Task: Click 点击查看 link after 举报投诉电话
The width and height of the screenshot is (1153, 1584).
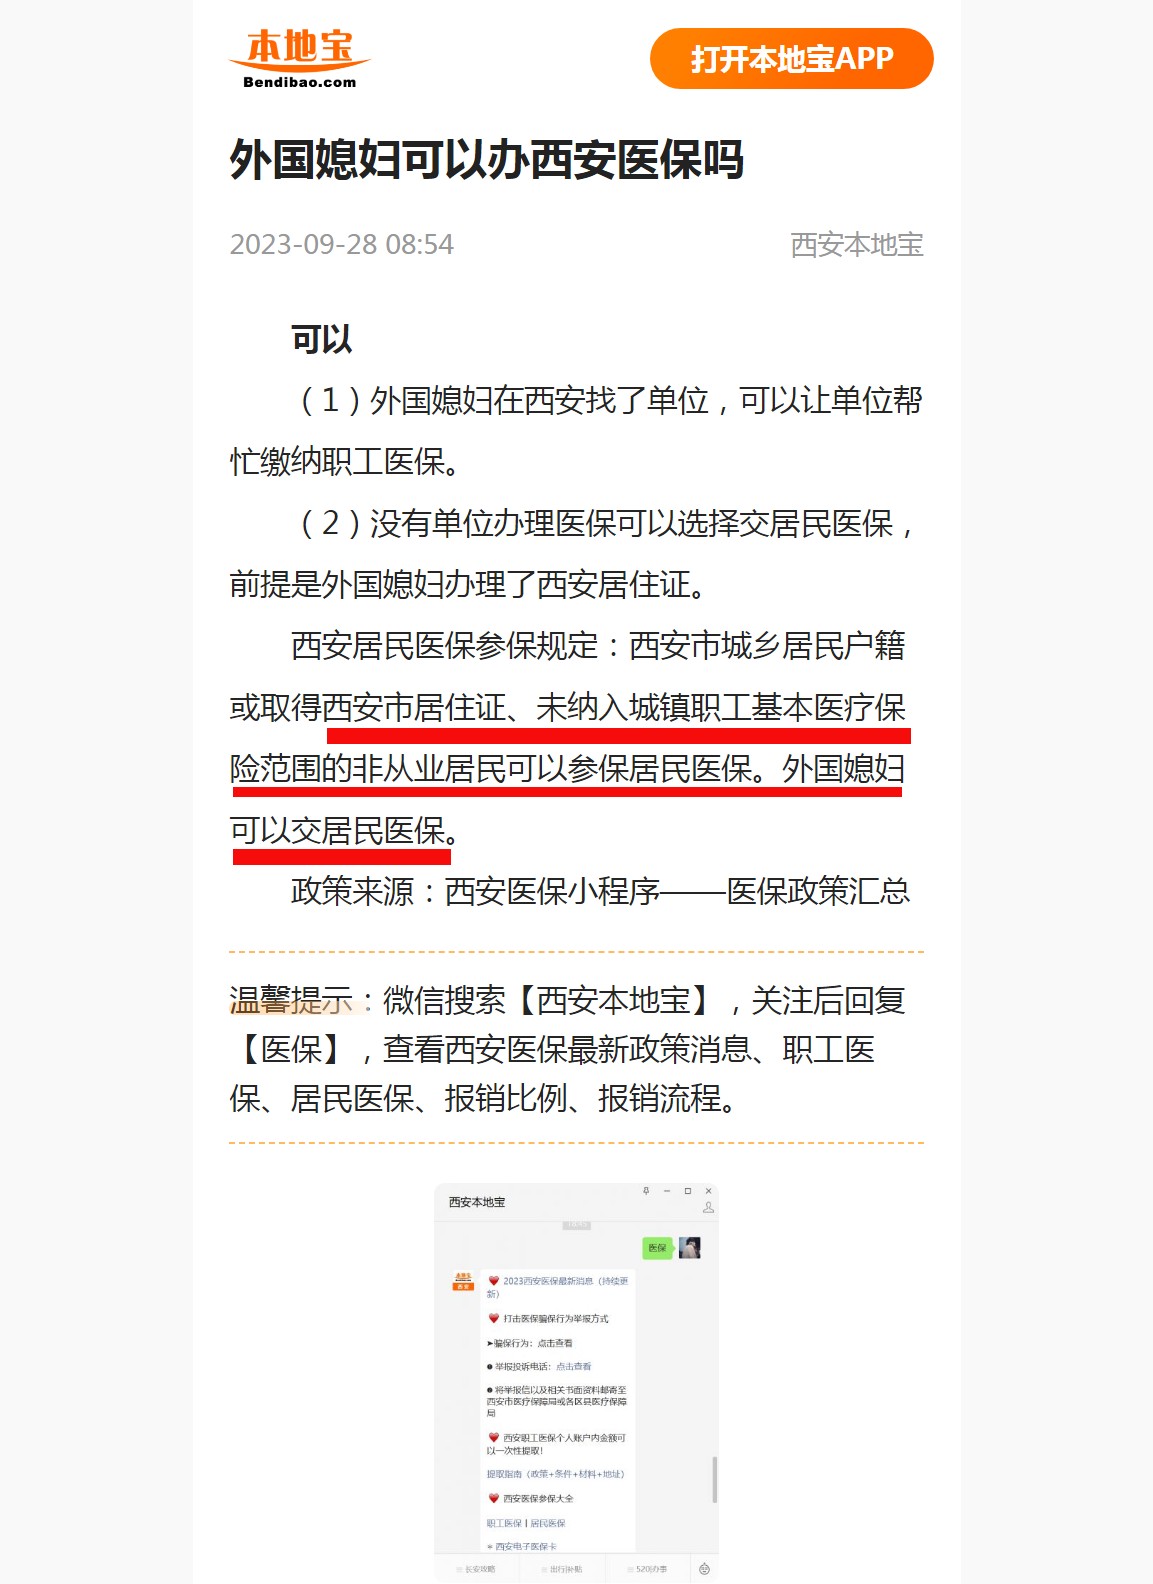Action: pos(574,1366)
